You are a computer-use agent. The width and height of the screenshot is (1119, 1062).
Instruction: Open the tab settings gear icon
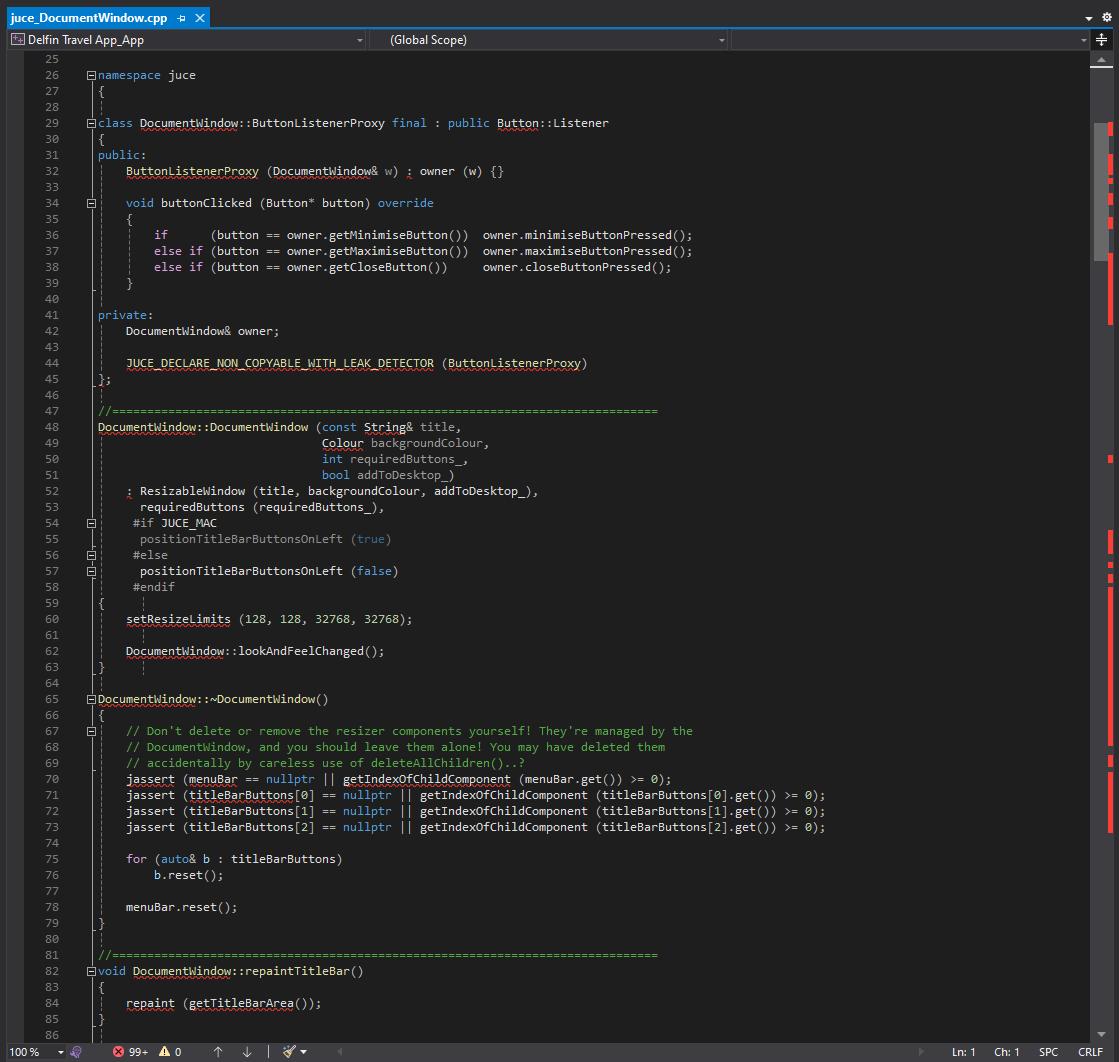[1105, 18]
